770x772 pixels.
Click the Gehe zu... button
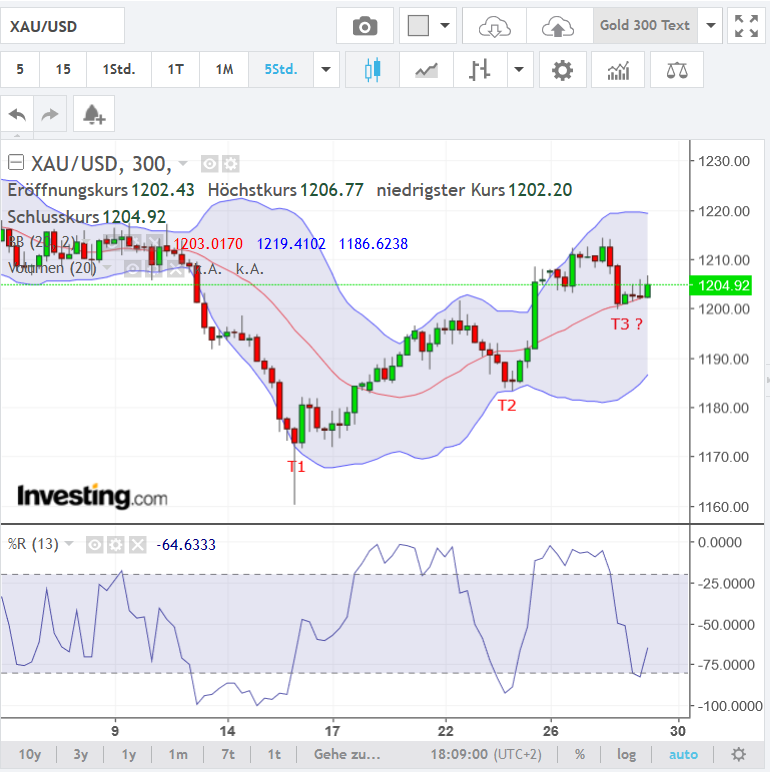[x=347, y=754]
